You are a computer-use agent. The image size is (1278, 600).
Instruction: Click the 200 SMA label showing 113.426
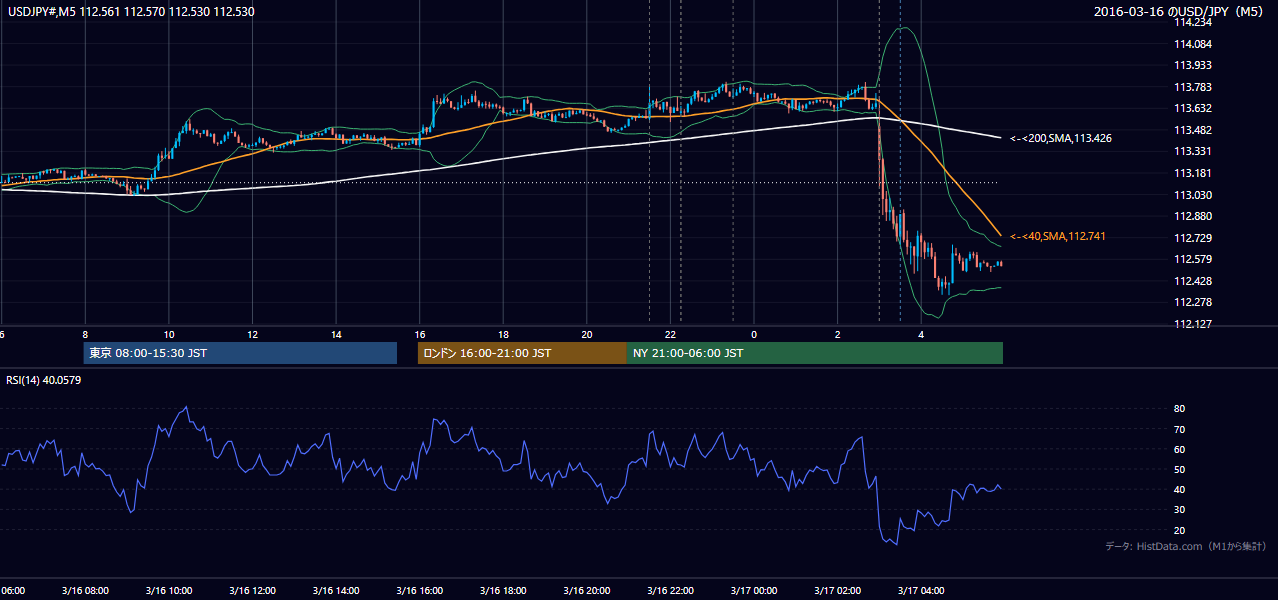1060,138
